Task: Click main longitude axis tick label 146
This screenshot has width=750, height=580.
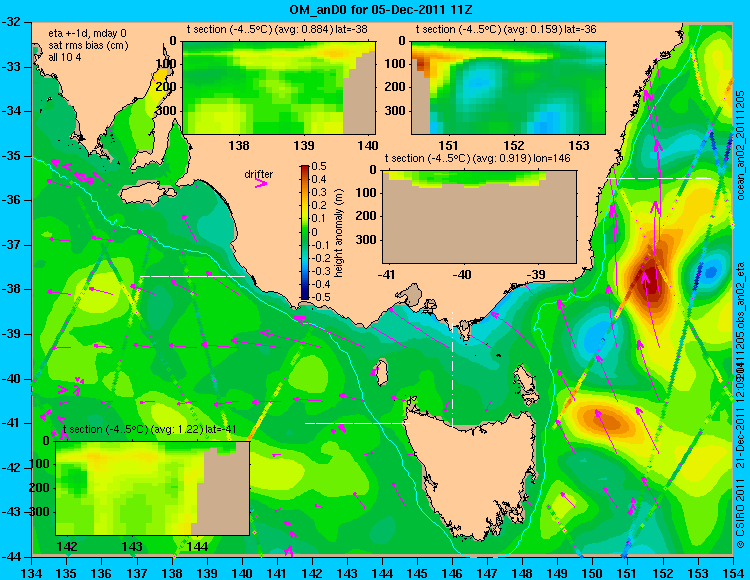Action: pyautogui.click(x=452, y=573)
